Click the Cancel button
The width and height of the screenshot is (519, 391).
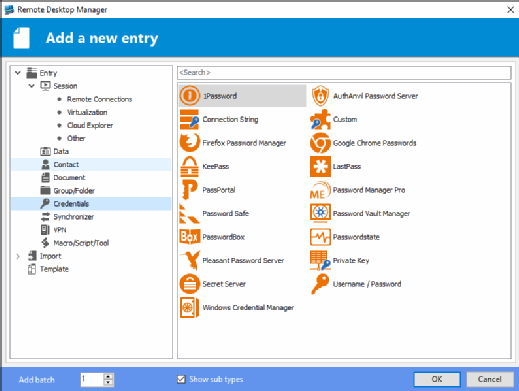(x=490, y=379)
